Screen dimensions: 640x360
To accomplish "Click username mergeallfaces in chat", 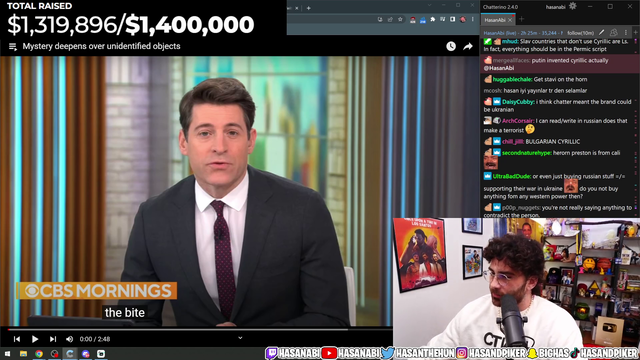I will click(512, 60).
